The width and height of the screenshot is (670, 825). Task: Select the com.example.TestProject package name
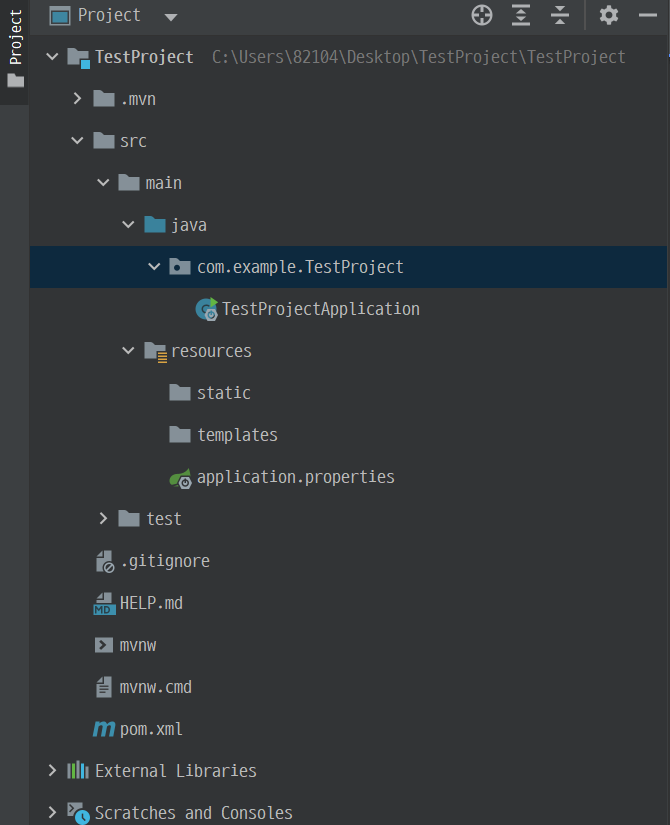[300, 267]
